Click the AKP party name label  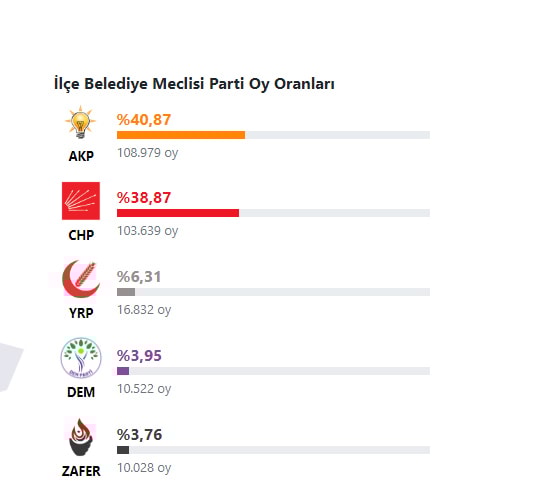[81, 156]
